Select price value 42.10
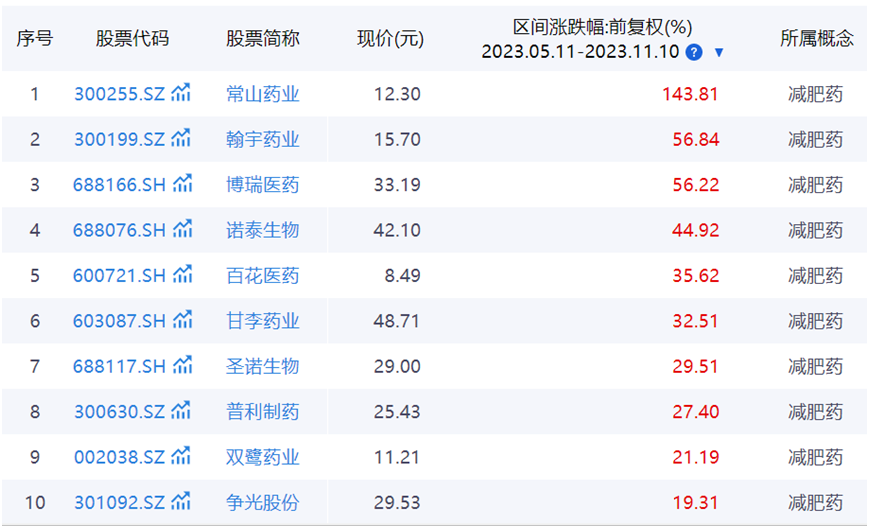This screenshot has height=528, width=869. [x=397, y=230]
